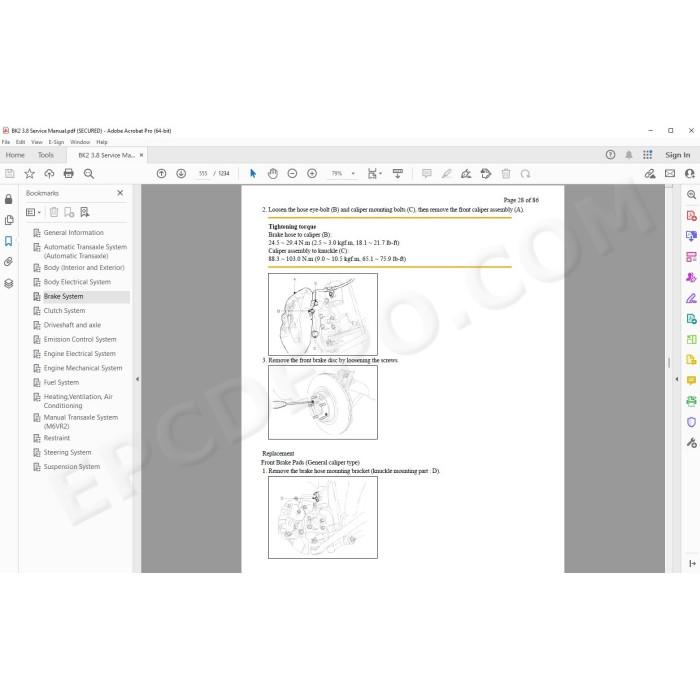This screenshot has height=700, width=700.
Task: Open the sign document tool
Action: click(x=466, y=174)
